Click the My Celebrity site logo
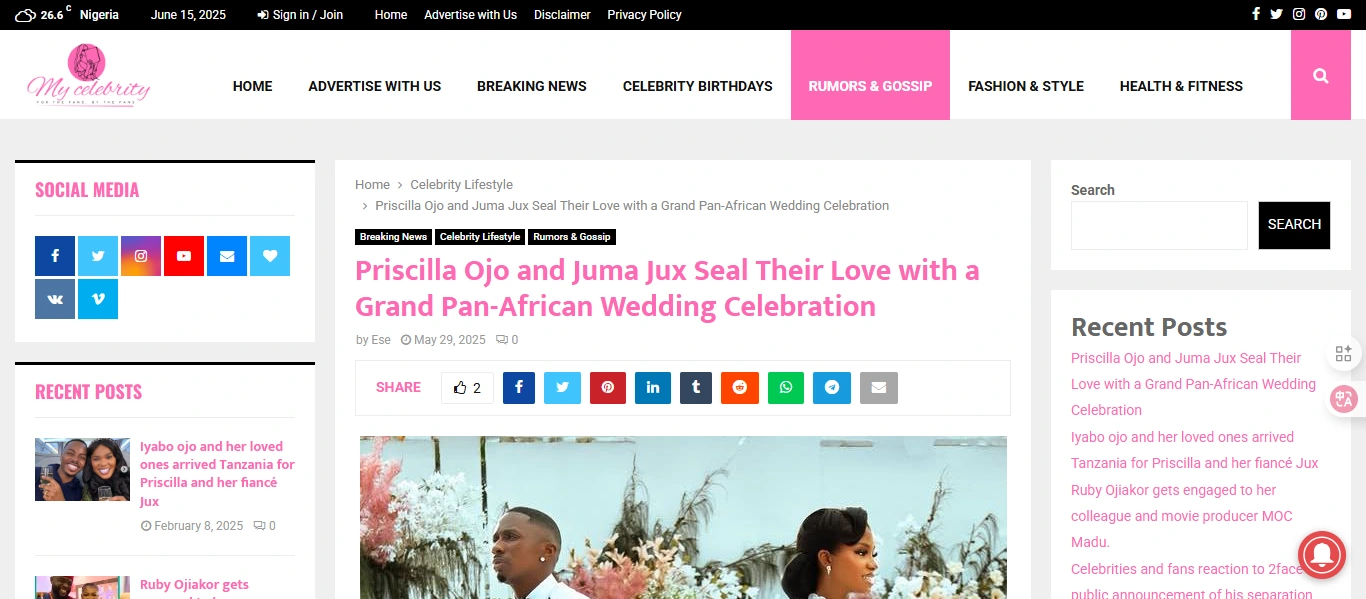Image resolution: width=1366 pixels, height=599 pixels. pos(88,75)
